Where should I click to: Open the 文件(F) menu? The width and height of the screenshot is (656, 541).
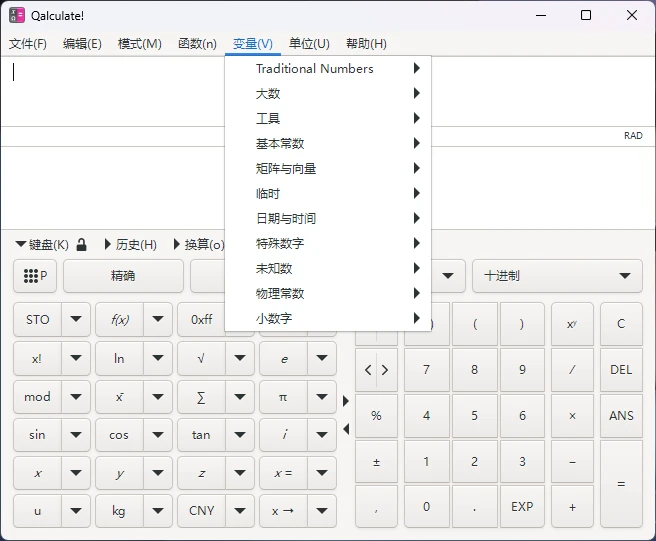[x=28, y=44]
